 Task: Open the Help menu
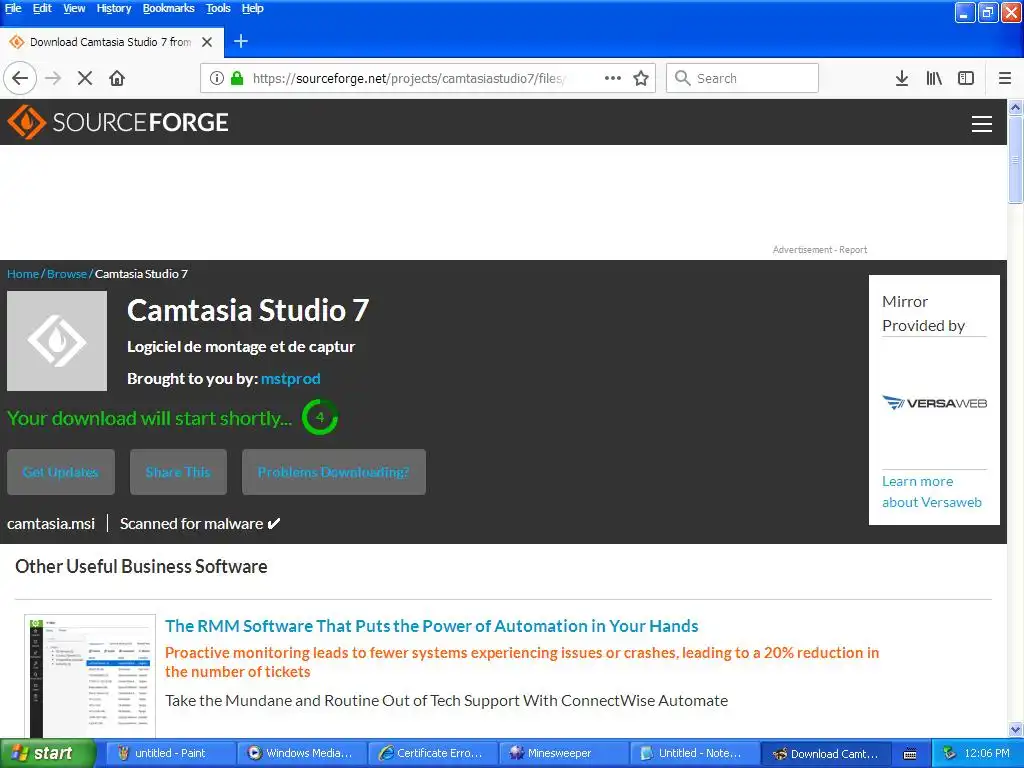(x=253, y=8)
